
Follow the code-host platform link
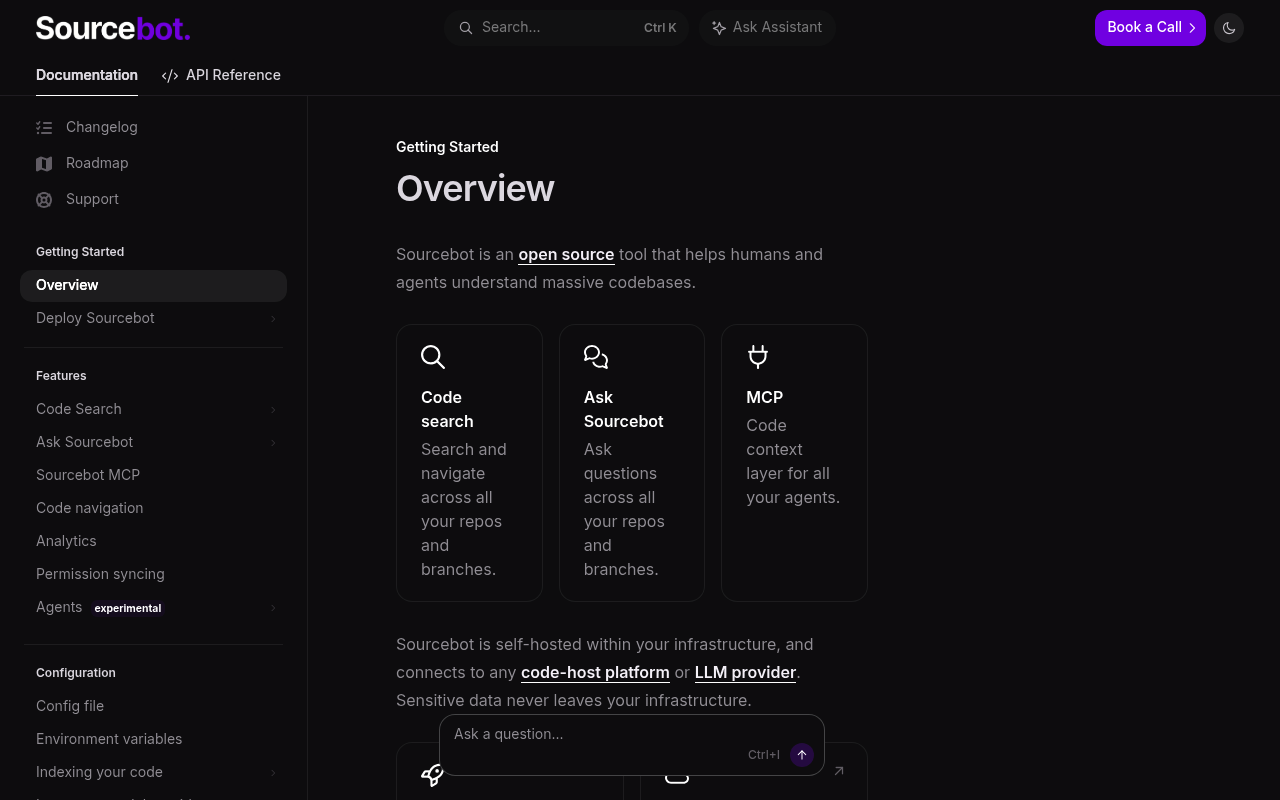pyautogui.click(x=595, y=673)
